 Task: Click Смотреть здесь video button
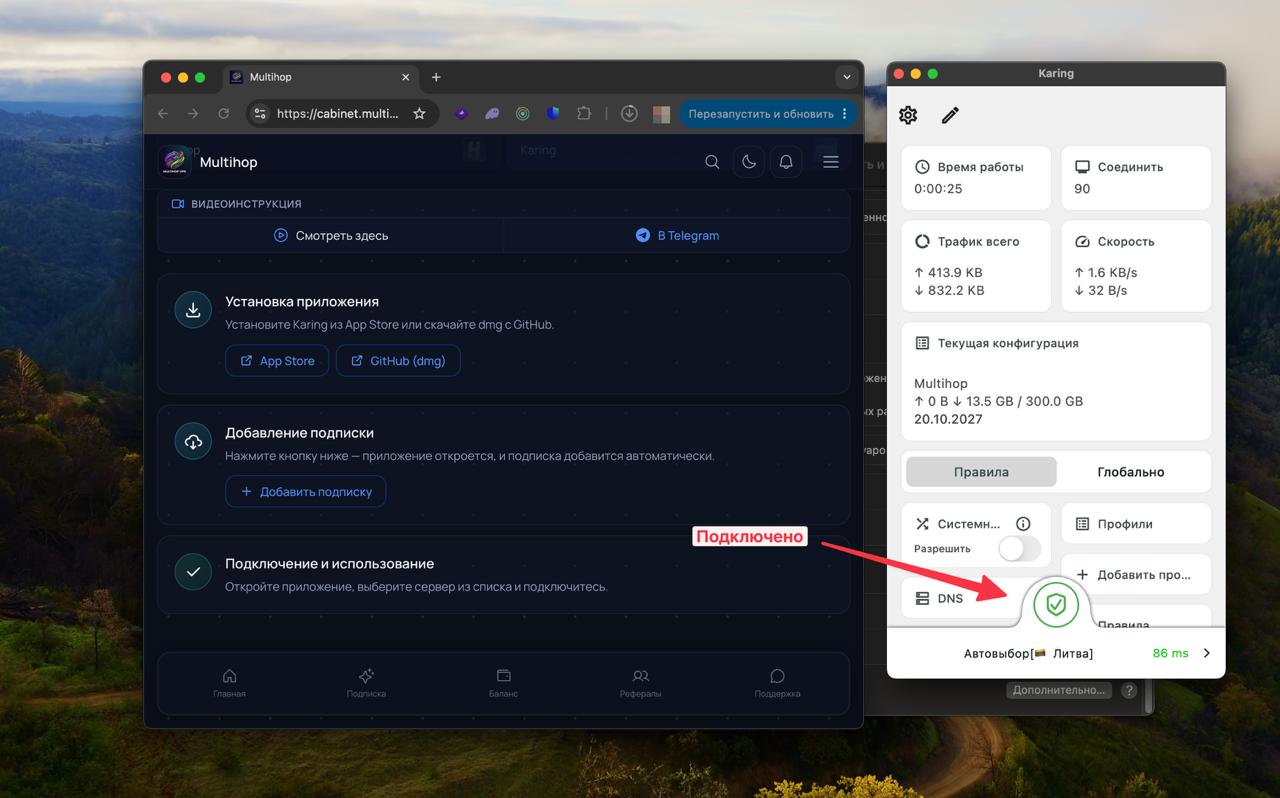[331, 236]
